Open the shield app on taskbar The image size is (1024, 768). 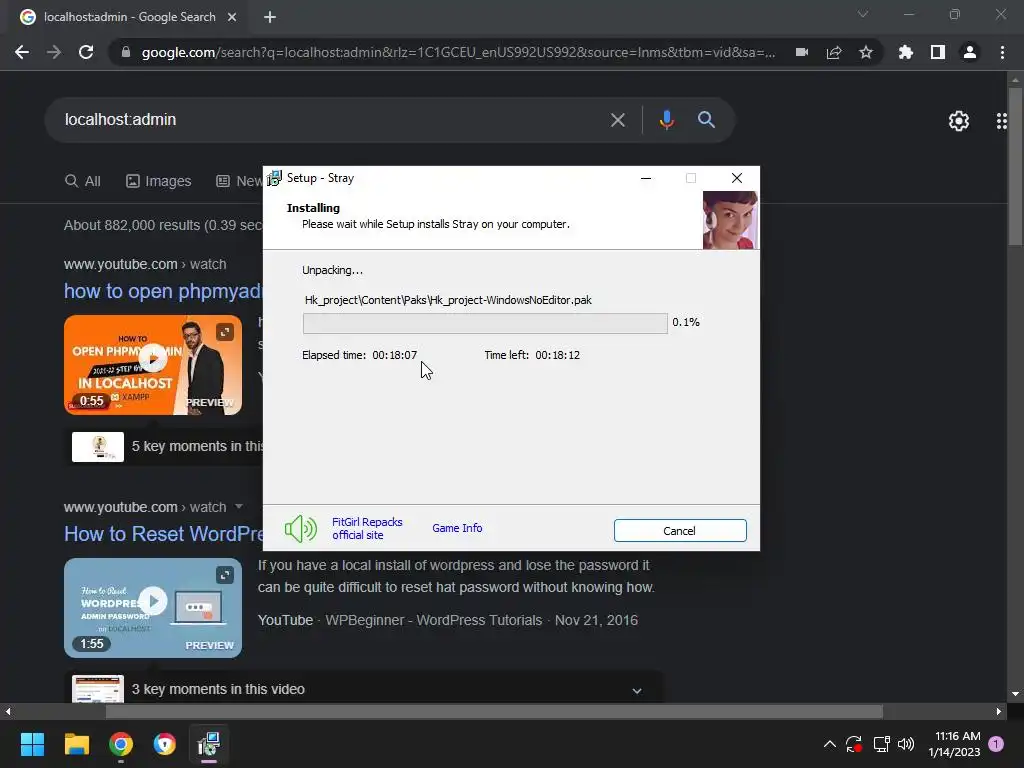(x=165, y=744)
